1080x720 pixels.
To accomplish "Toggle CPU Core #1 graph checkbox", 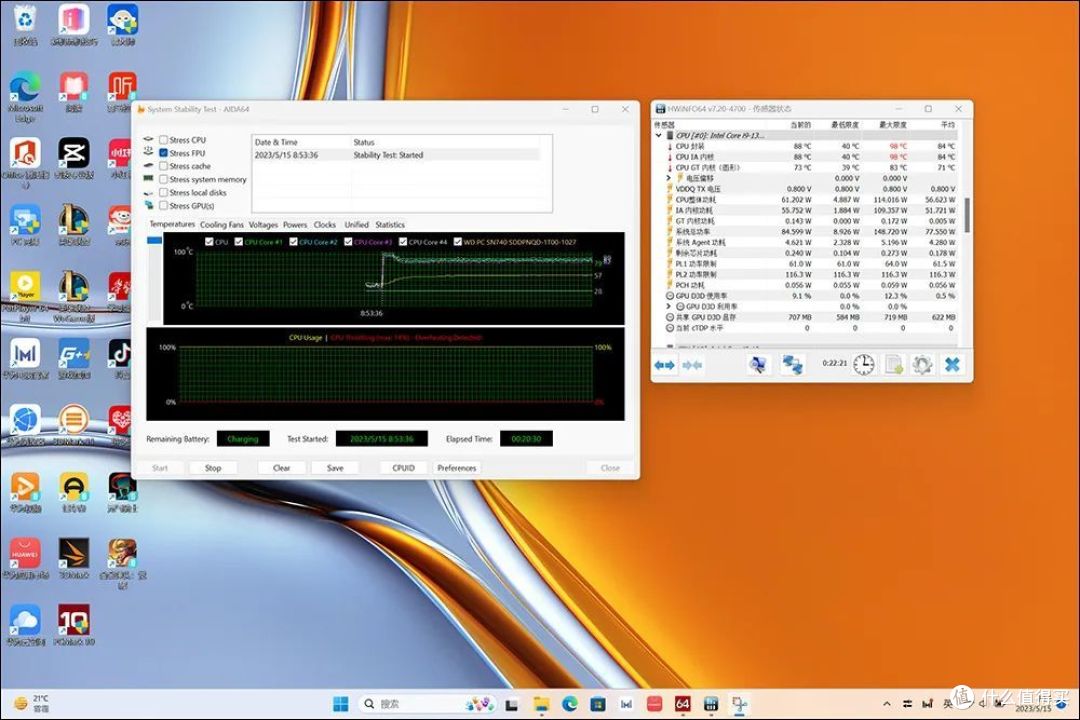I will point(239,242).
